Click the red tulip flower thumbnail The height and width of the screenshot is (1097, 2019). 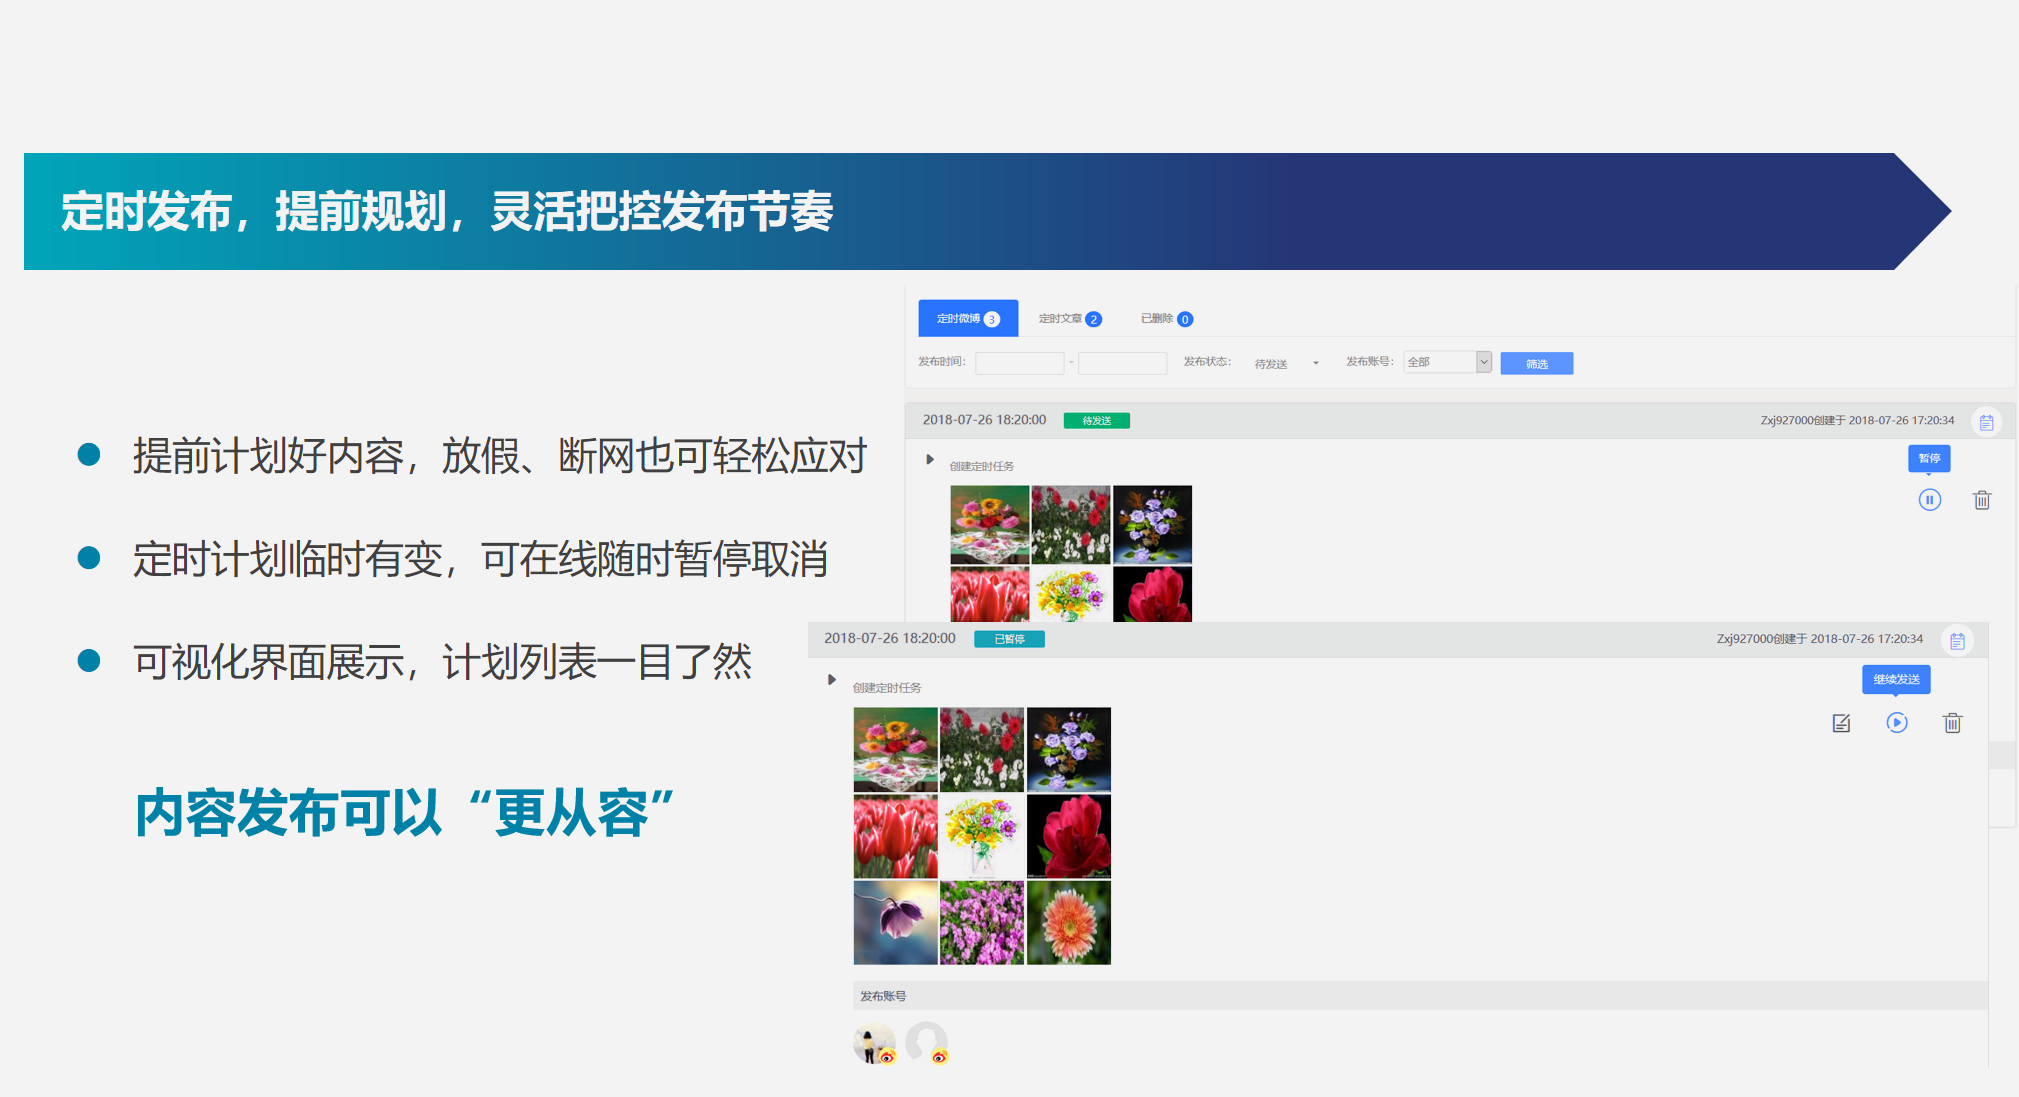pos(895,835)
